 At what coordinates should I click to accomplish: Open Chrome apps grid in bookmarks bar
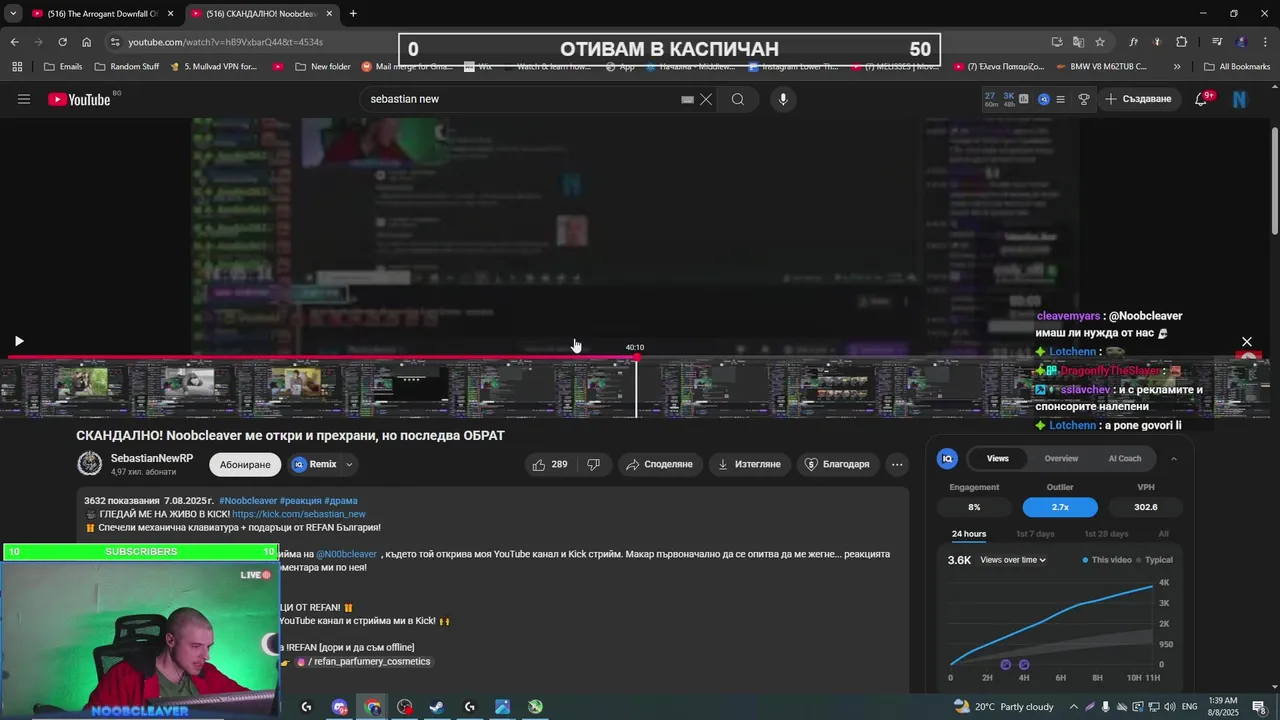coord(17,67)
